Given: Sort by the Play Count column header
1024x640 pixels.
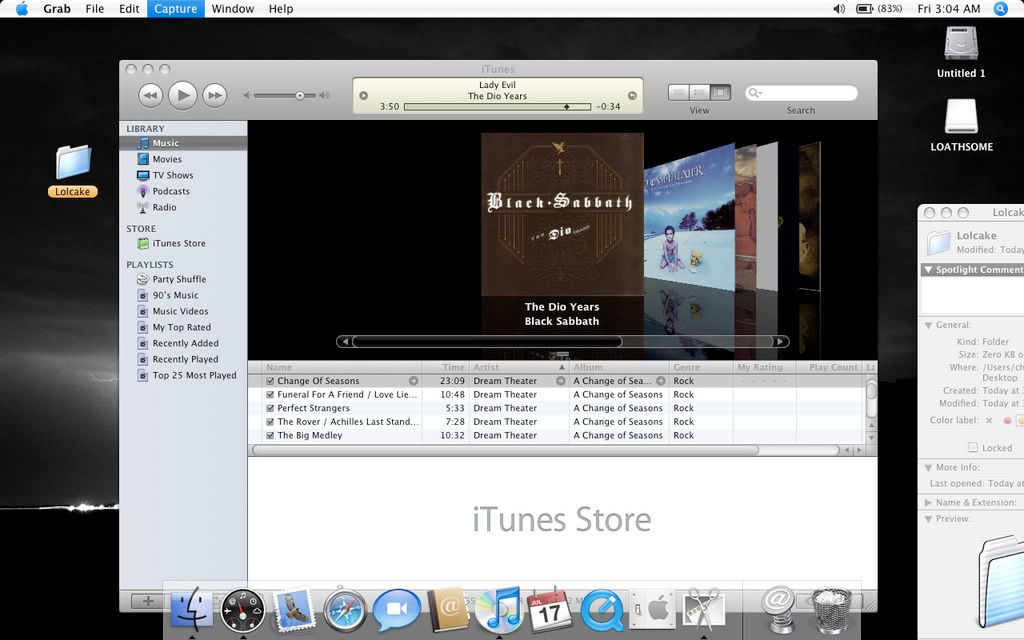Looking at the screenshot, I should (x=830, y=367).
